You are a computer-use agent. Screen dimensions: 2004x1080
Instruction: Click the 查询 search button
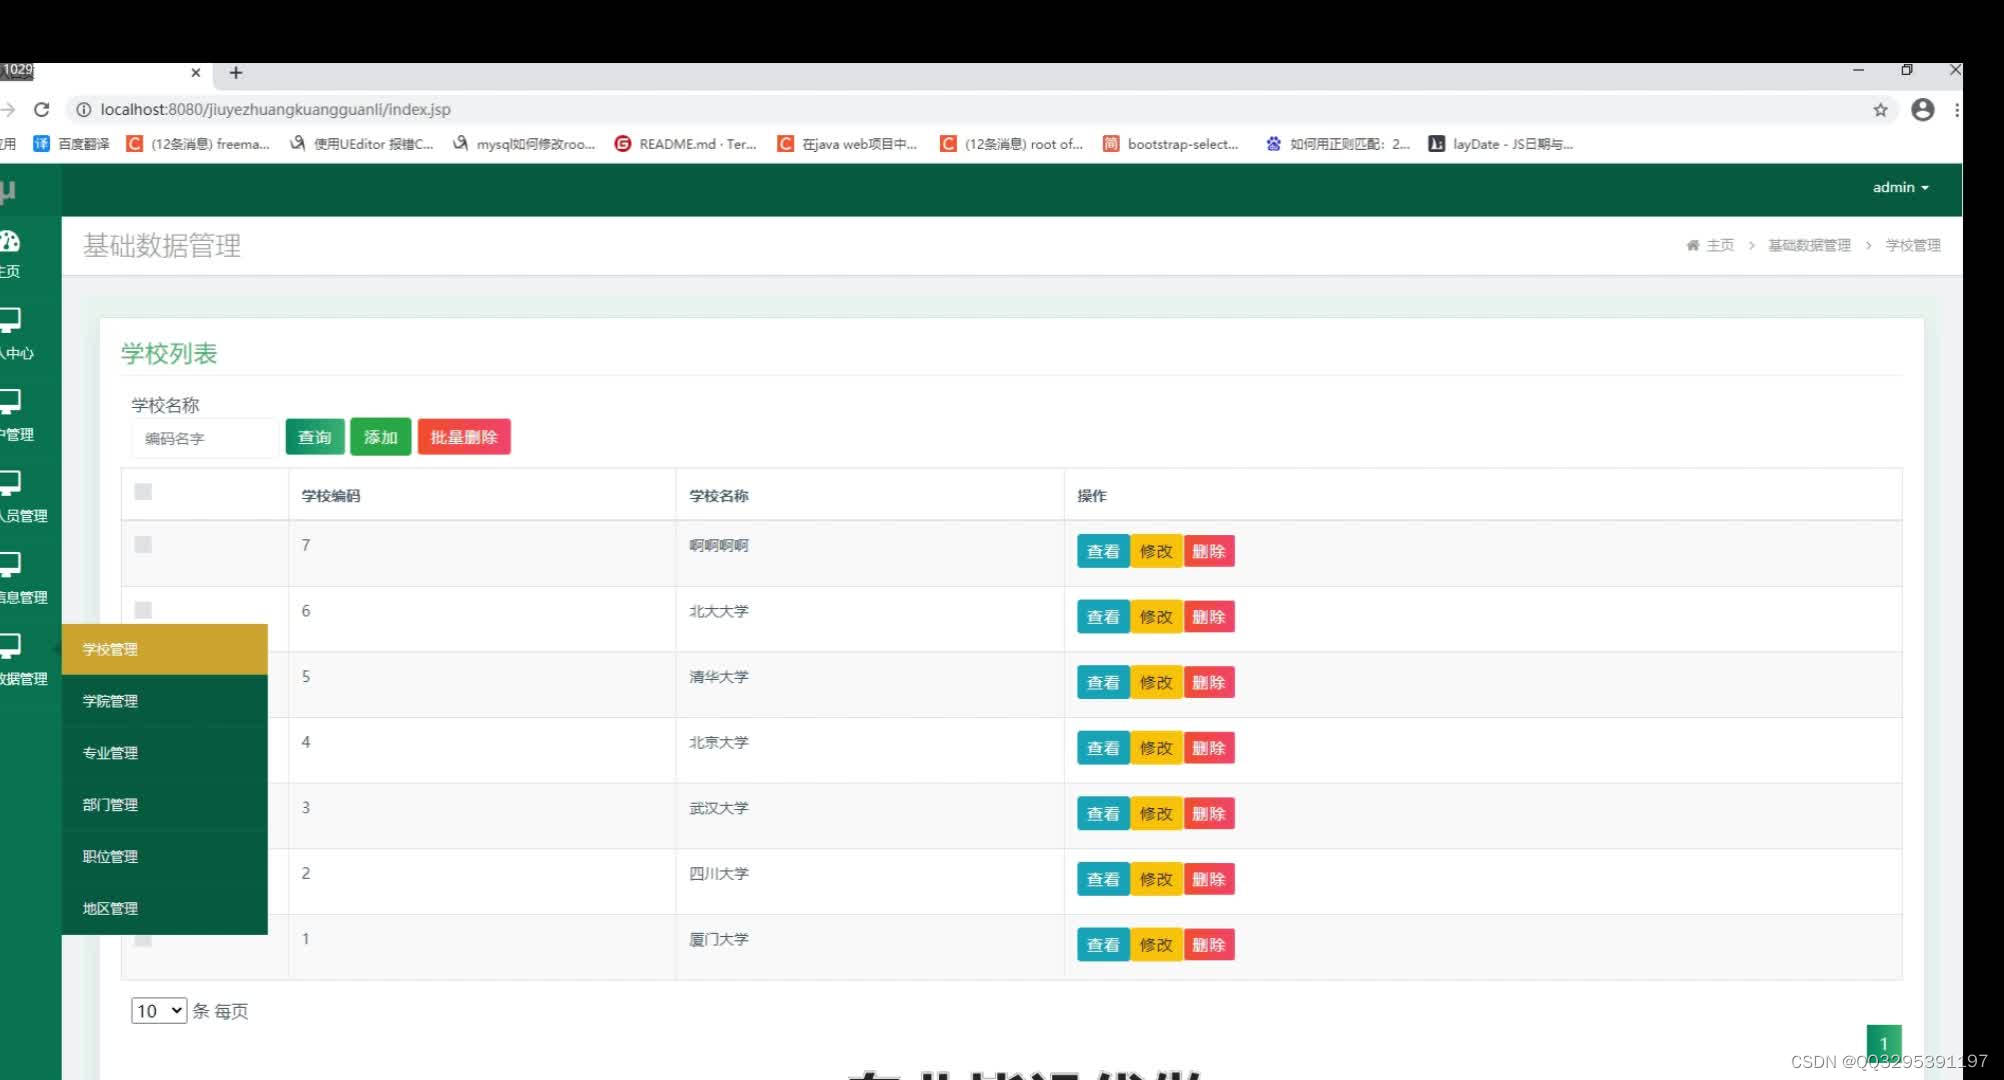point(315,437)
